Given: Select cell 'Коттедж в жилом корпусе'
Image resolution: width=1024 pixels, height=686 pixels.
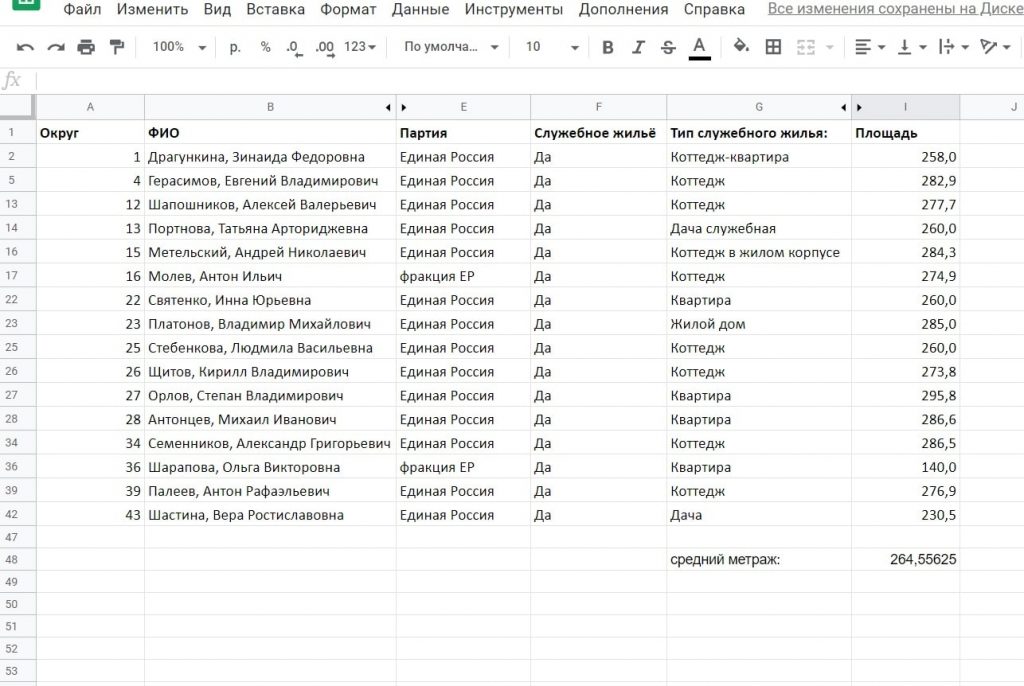Looking at the screenshot, I should (759, 252).
